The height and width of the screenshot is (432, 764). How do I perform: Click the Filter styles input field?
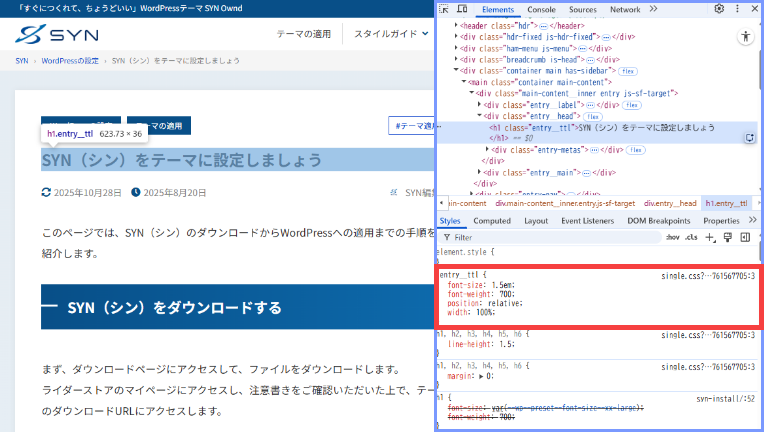point(550,238)
